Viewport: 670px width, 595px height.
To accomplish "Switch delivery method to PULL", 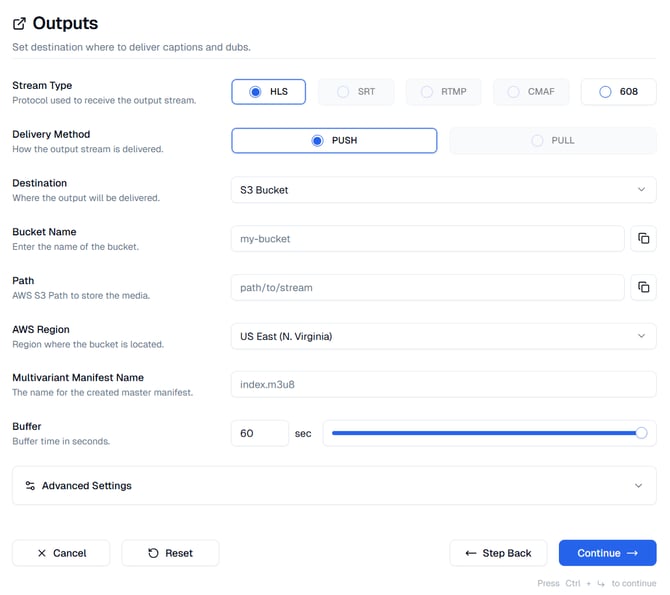I will (x=553, y=141).
